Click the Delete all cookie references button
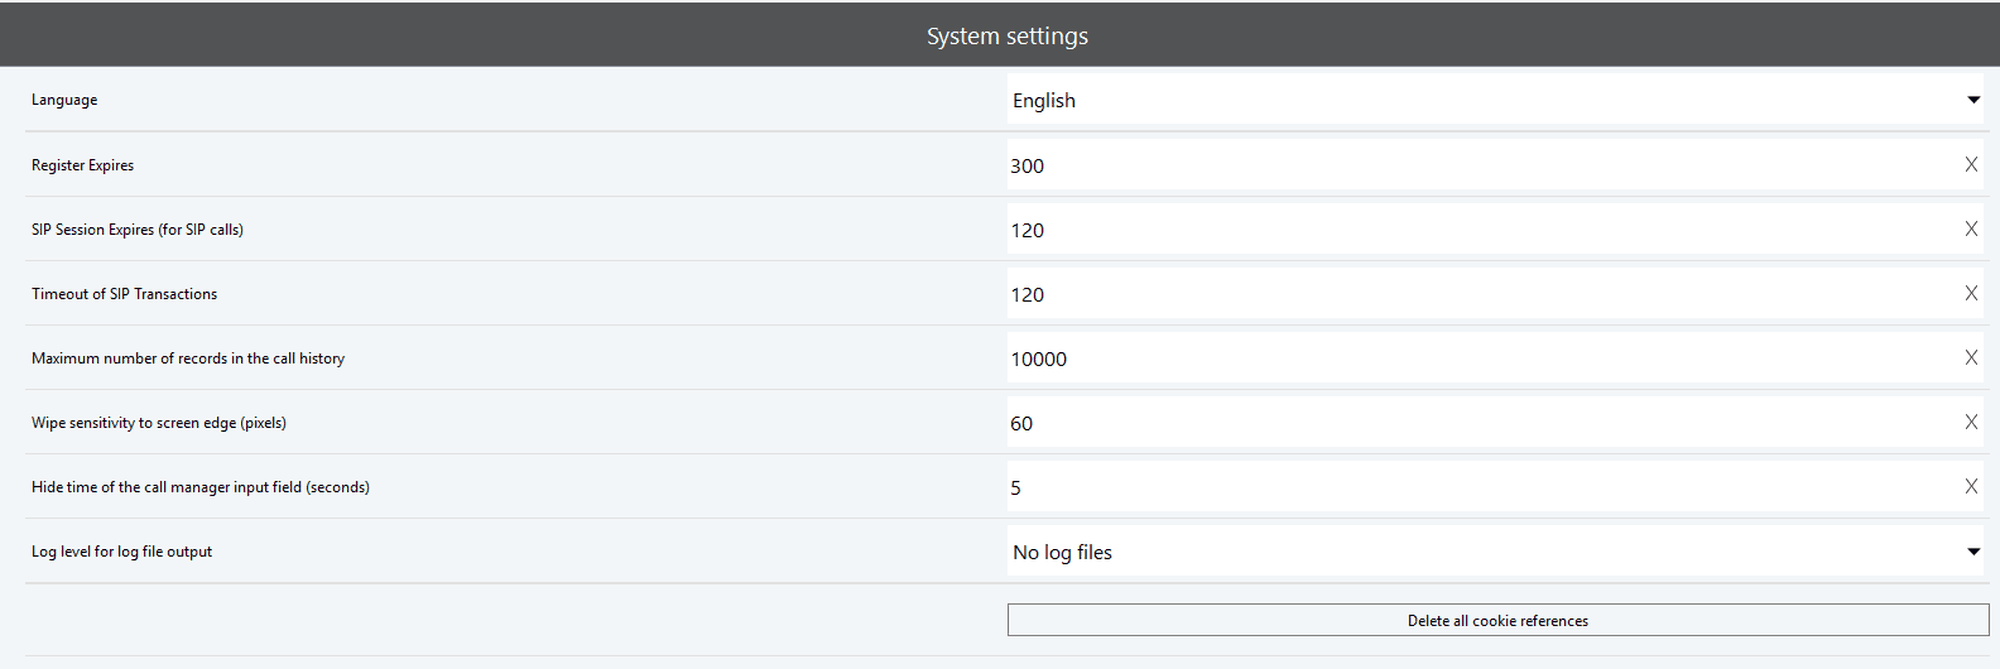 click(1497, 620)
